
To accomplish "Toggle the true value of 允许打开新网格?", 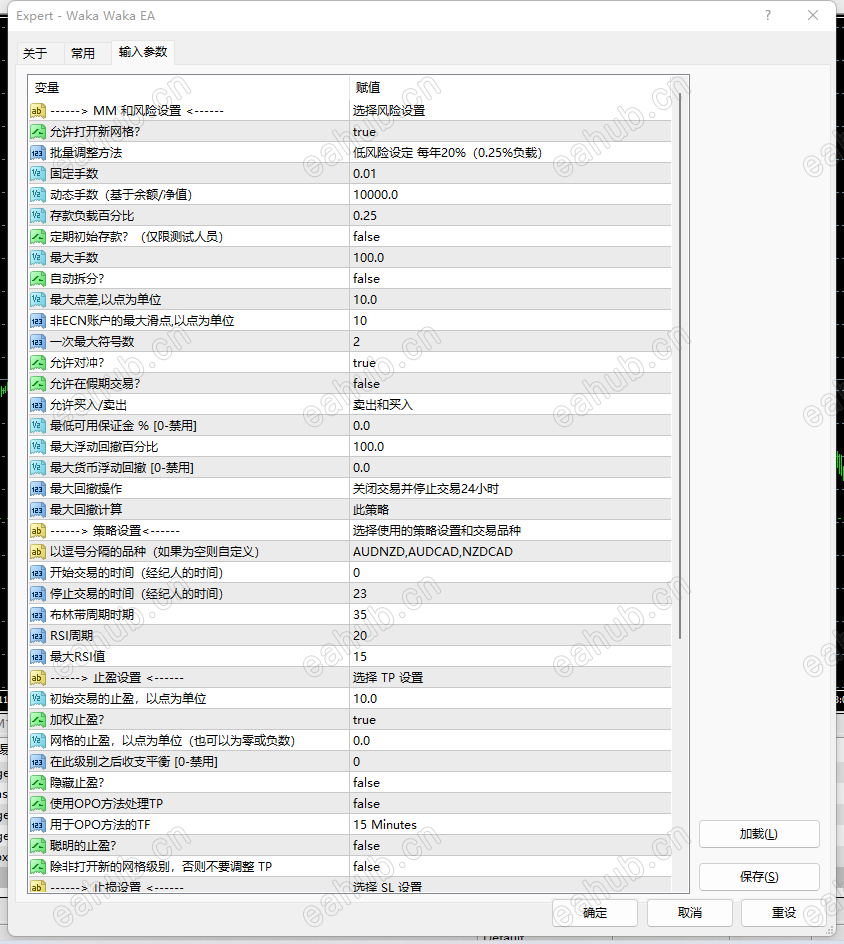I will (510, 132).
